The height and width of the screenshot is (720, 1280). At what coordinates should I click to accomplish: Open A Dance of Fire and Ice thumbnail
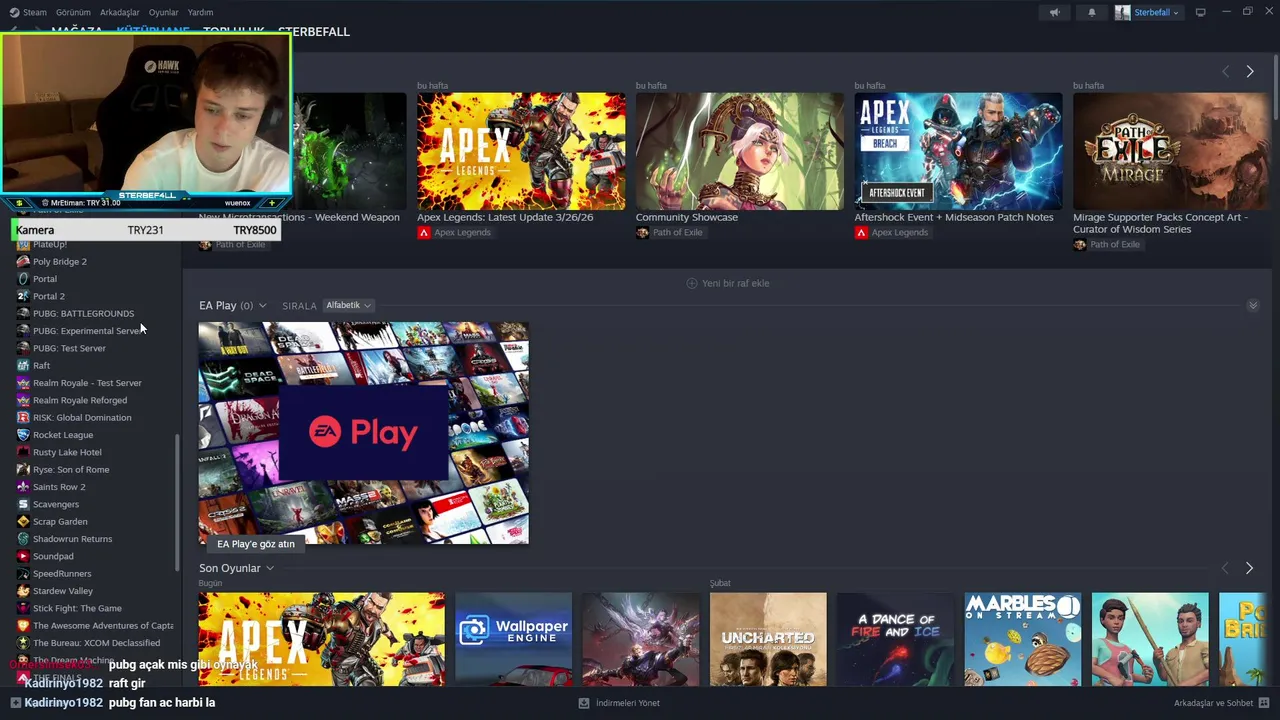pos(895,639)
